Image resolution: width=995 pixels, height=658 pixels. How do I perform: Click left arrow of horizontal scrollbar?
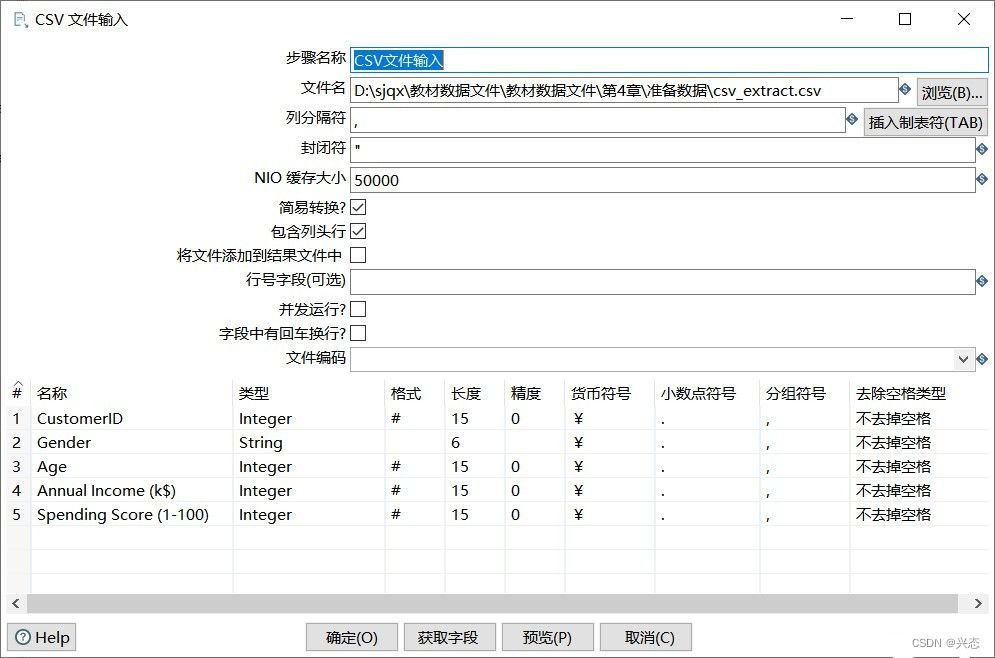click(16, 603)
